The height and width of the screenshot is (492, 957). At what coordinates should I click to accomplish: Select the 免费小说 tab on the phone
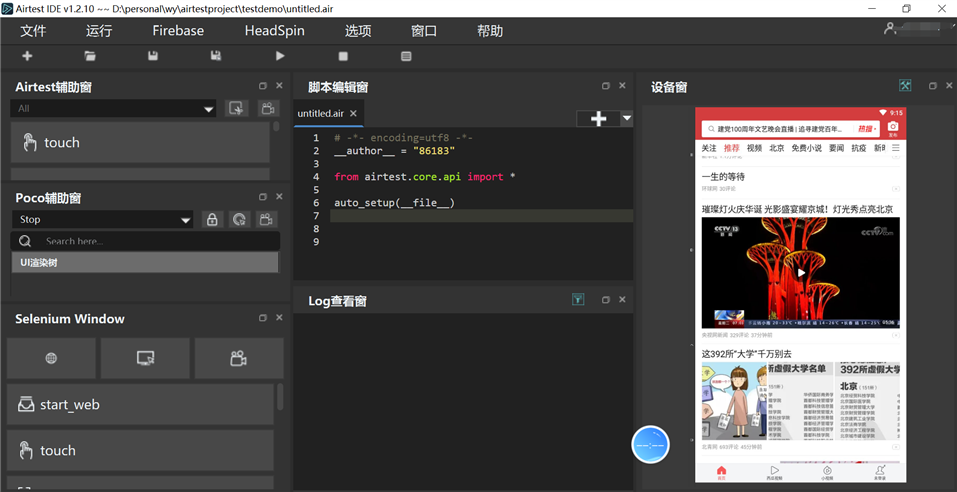(x=807, y=148)
